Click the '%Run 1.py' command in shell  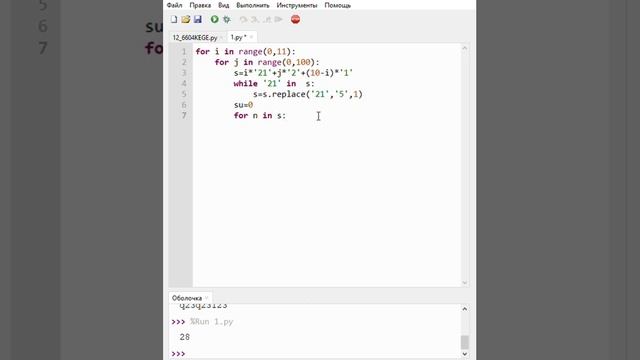[x=211, y=322]
